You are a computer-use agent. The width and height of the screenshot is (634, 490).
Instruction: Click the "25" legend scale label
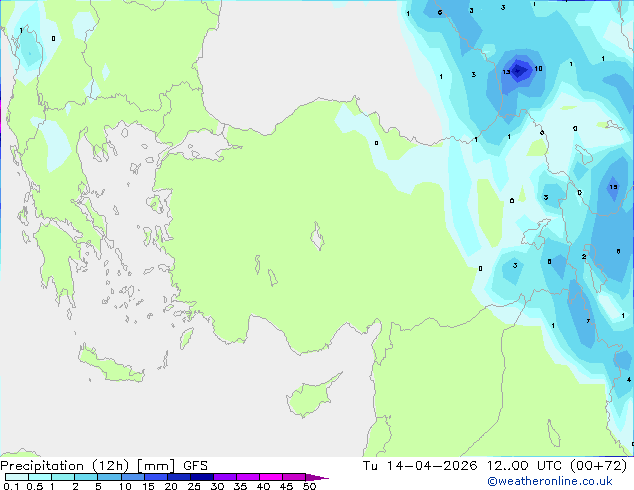pos(194,486)
